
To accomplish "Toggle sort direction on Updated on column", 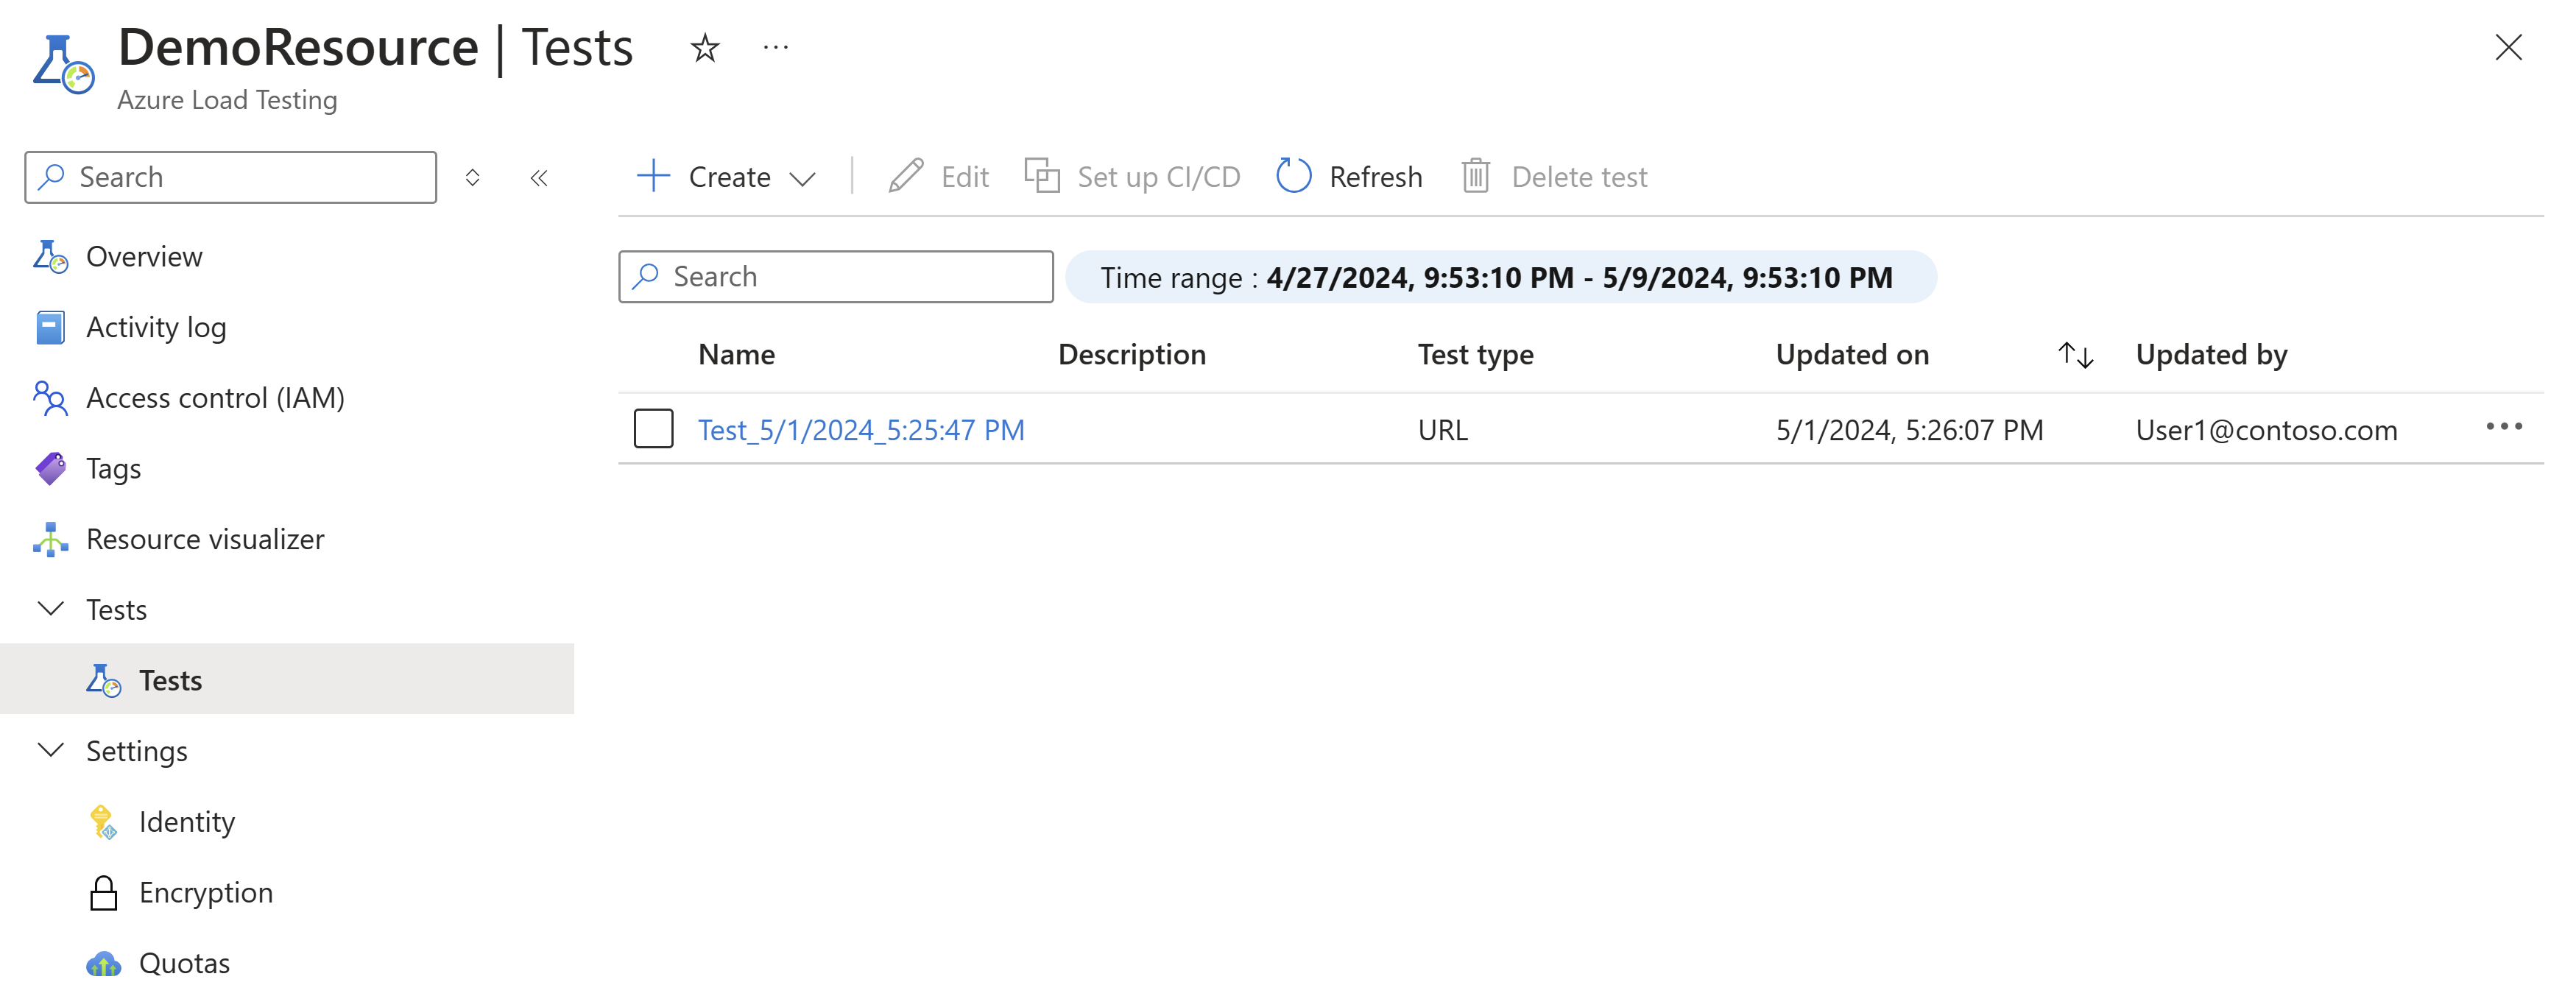I will pyautogui.click(x=2075, y=354).
